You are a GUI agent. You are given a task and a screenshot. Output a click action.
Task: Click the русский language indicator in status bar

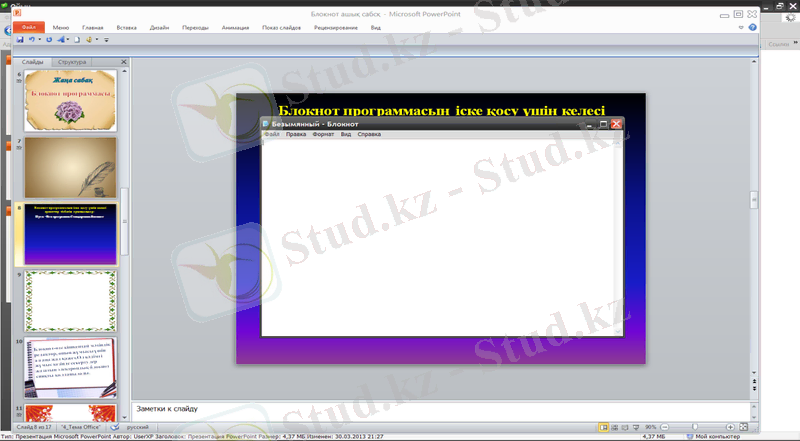137,427
